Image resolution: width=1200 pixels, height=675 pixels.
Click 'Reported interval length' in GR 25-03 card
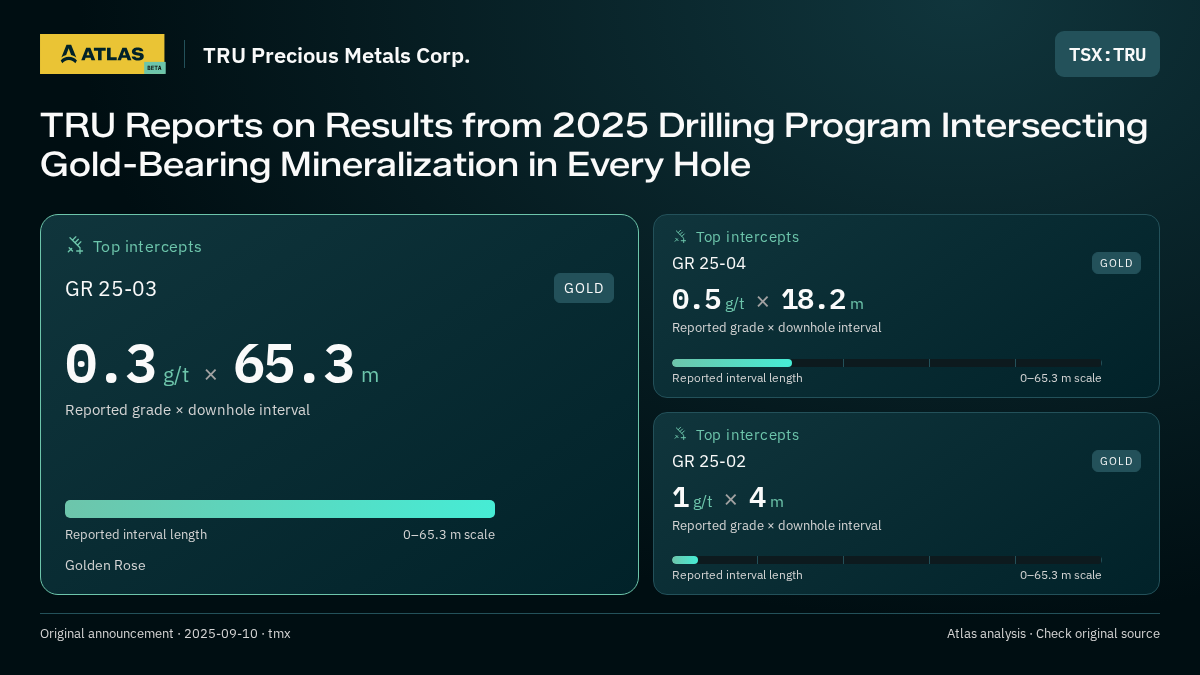tap(136, 535)
